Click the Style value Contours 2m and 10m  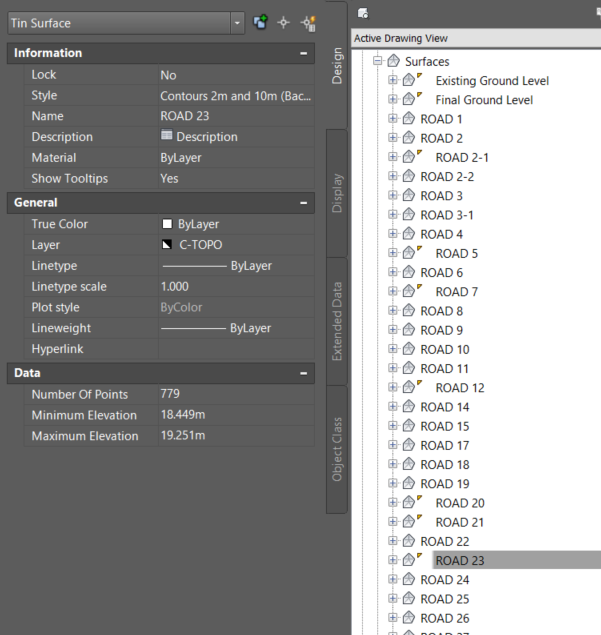pos(237,96)
